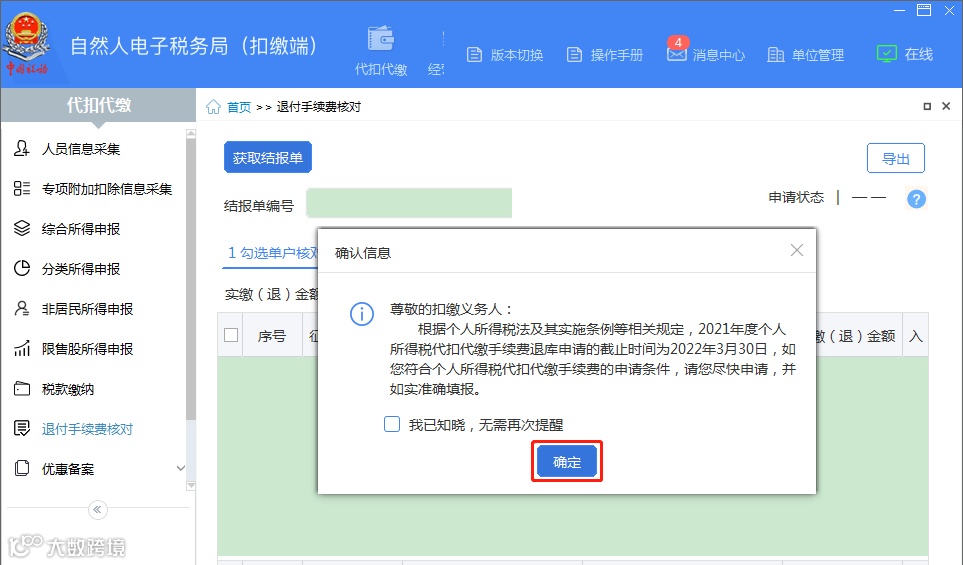
Task: Click the 代扣代缴 sidebar header
Action: point(98,105)
